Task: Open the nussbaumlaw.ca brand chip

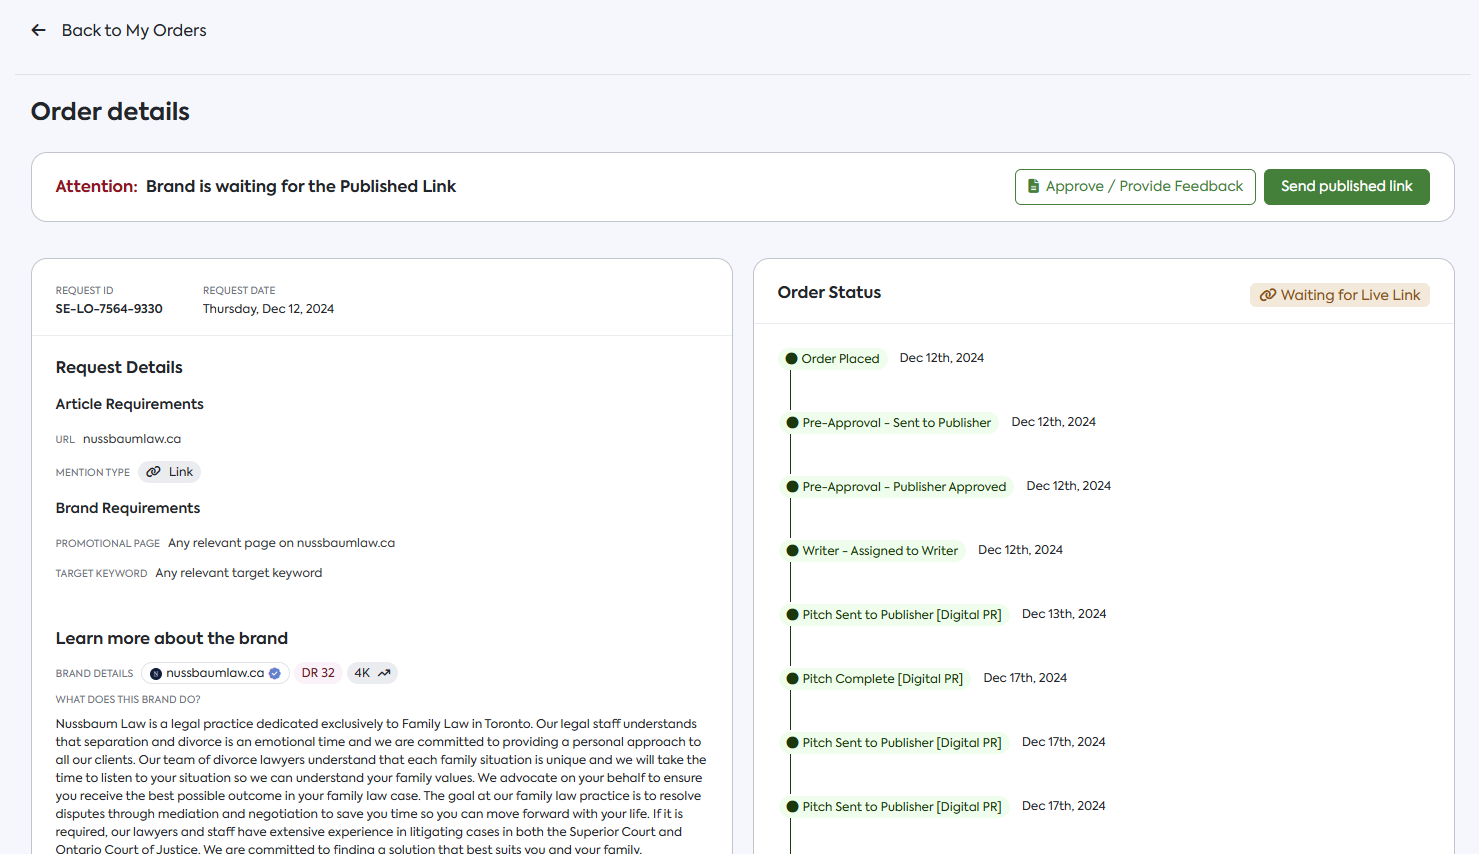Action: [214, 673]
